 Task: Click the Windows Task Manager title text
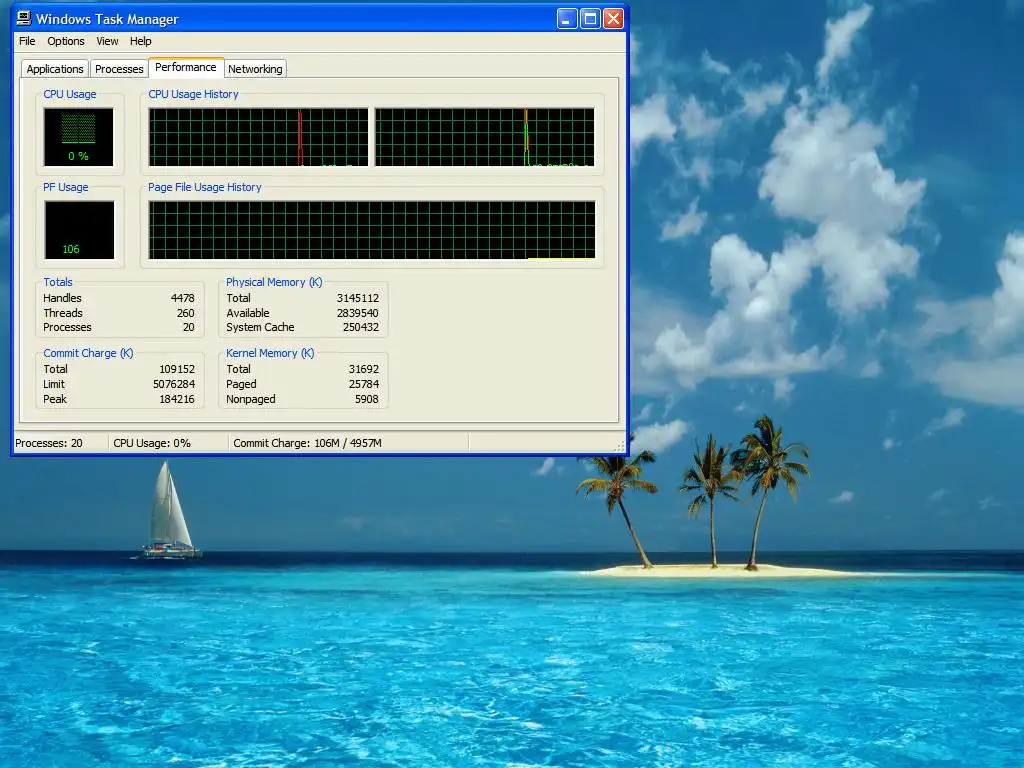[107, 19]
